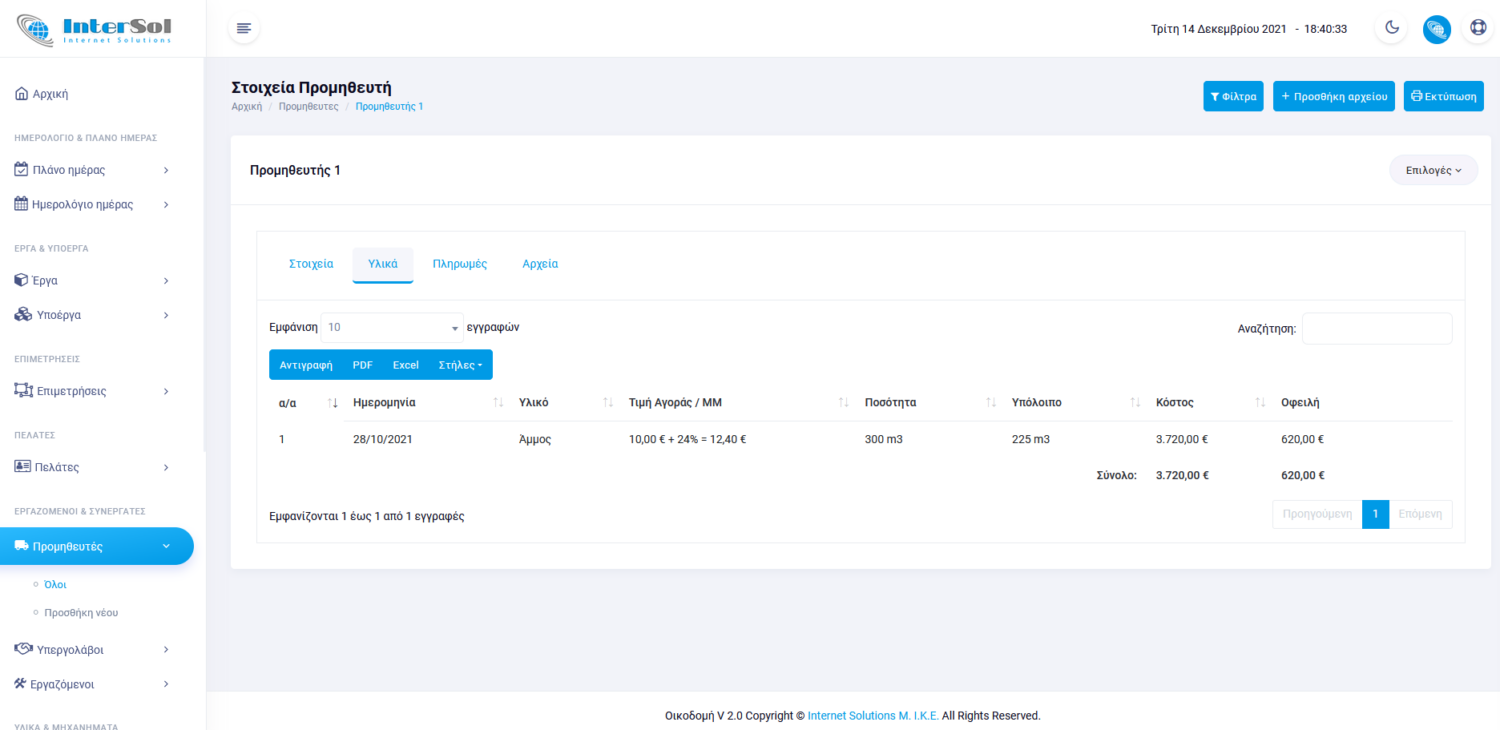Switch to dark mode moon icon
Viewport: 1500px width, 730px height.
(x=1391, y=28)
